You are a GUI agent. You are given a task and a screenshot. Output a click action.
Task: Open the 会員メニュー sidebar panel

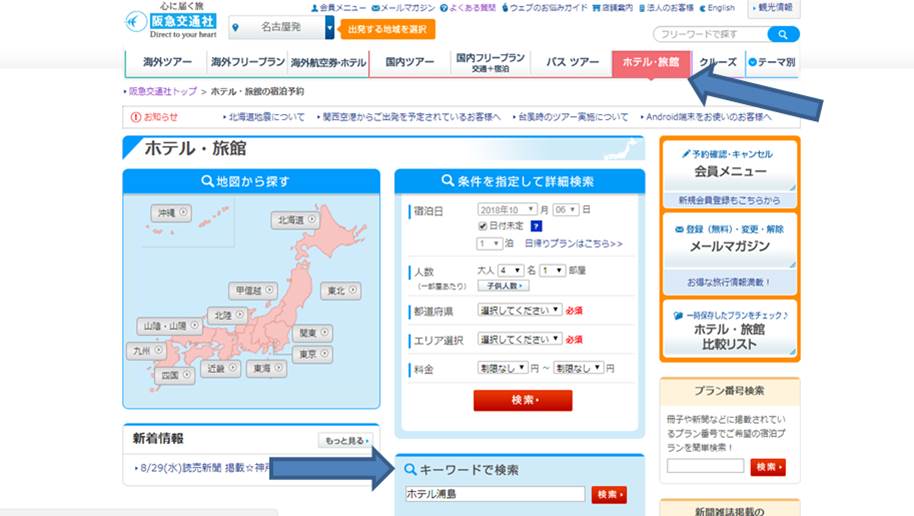click(x=730, y=166)
